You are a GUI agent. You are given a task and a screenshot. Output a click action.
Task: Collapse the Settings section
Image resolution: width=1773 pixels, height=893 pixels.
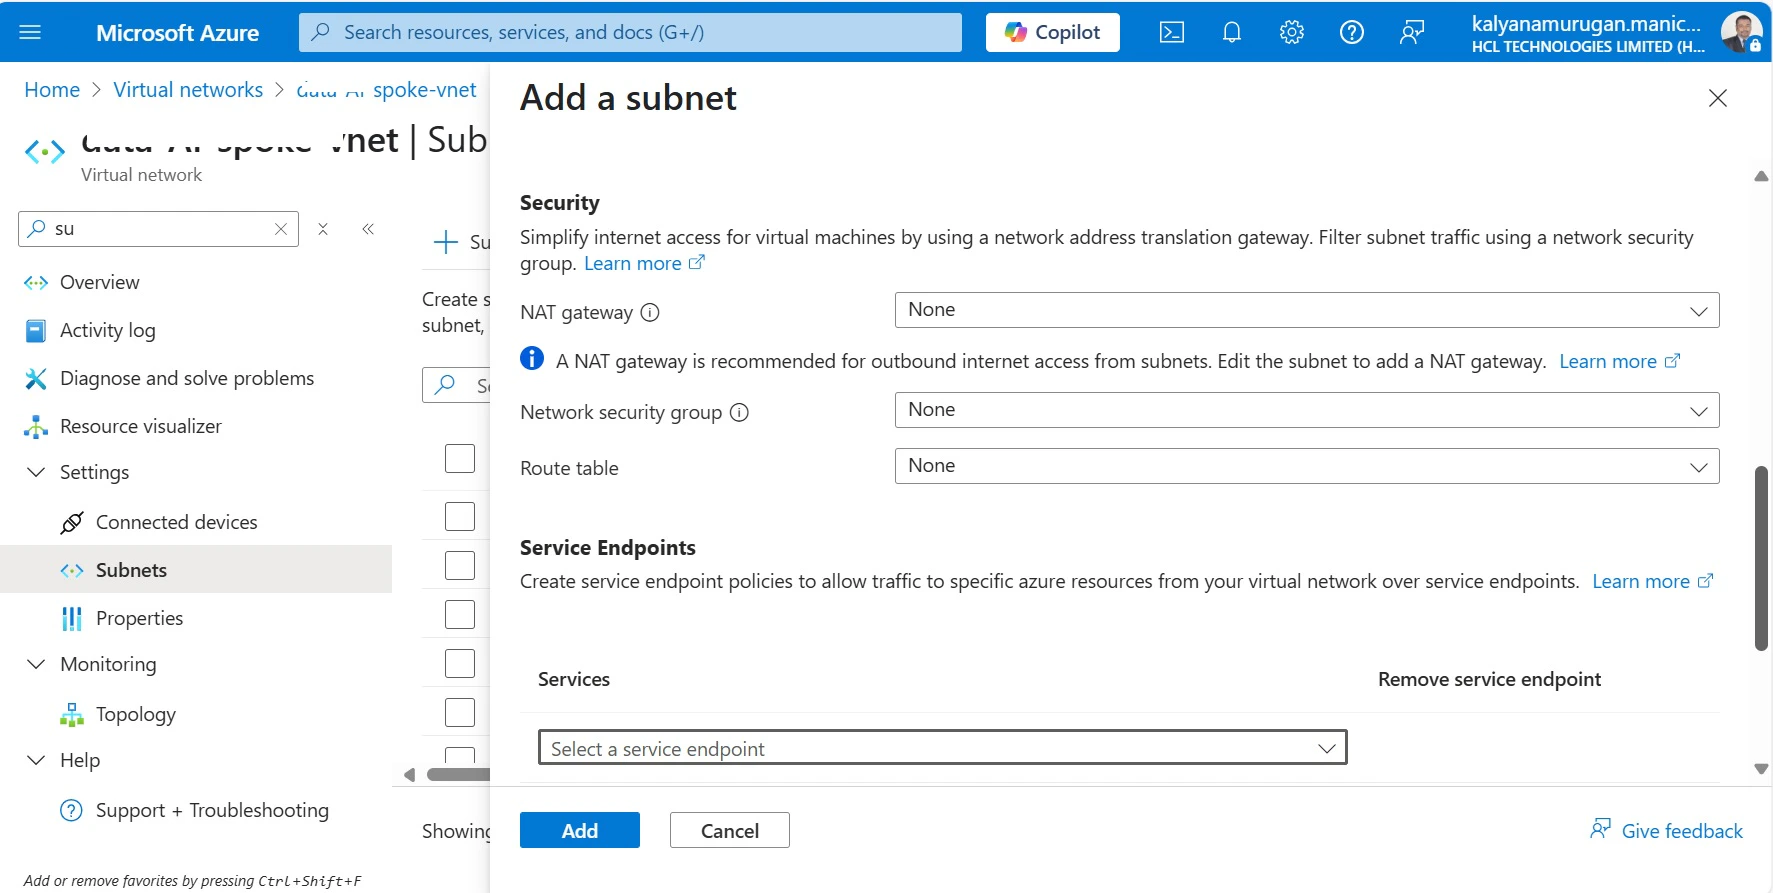coord(36,472)
